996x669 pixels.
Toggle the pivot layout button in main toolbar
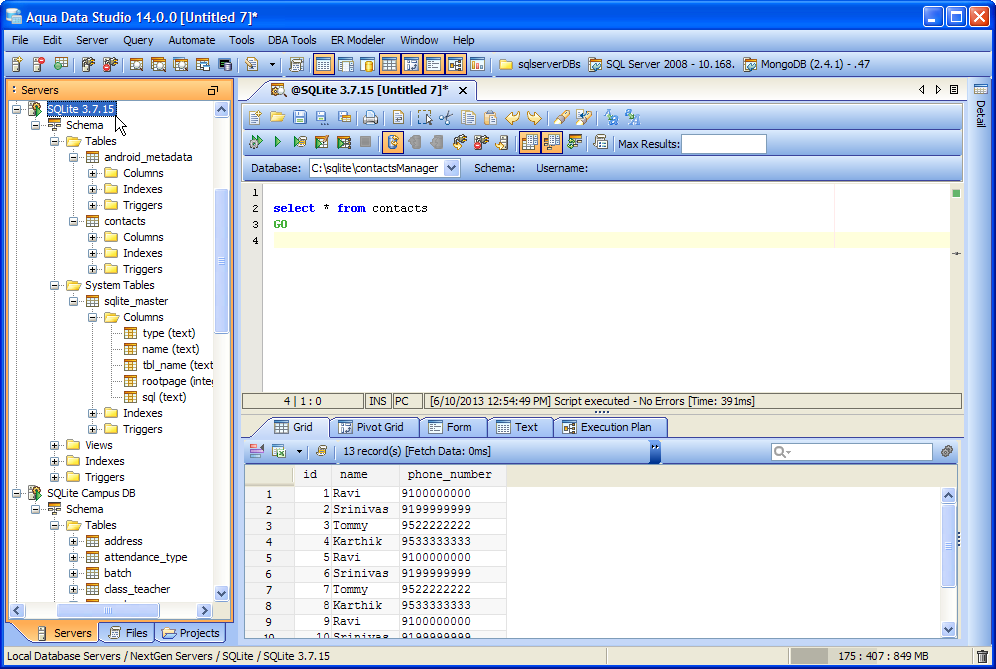[x=411, y=64]
